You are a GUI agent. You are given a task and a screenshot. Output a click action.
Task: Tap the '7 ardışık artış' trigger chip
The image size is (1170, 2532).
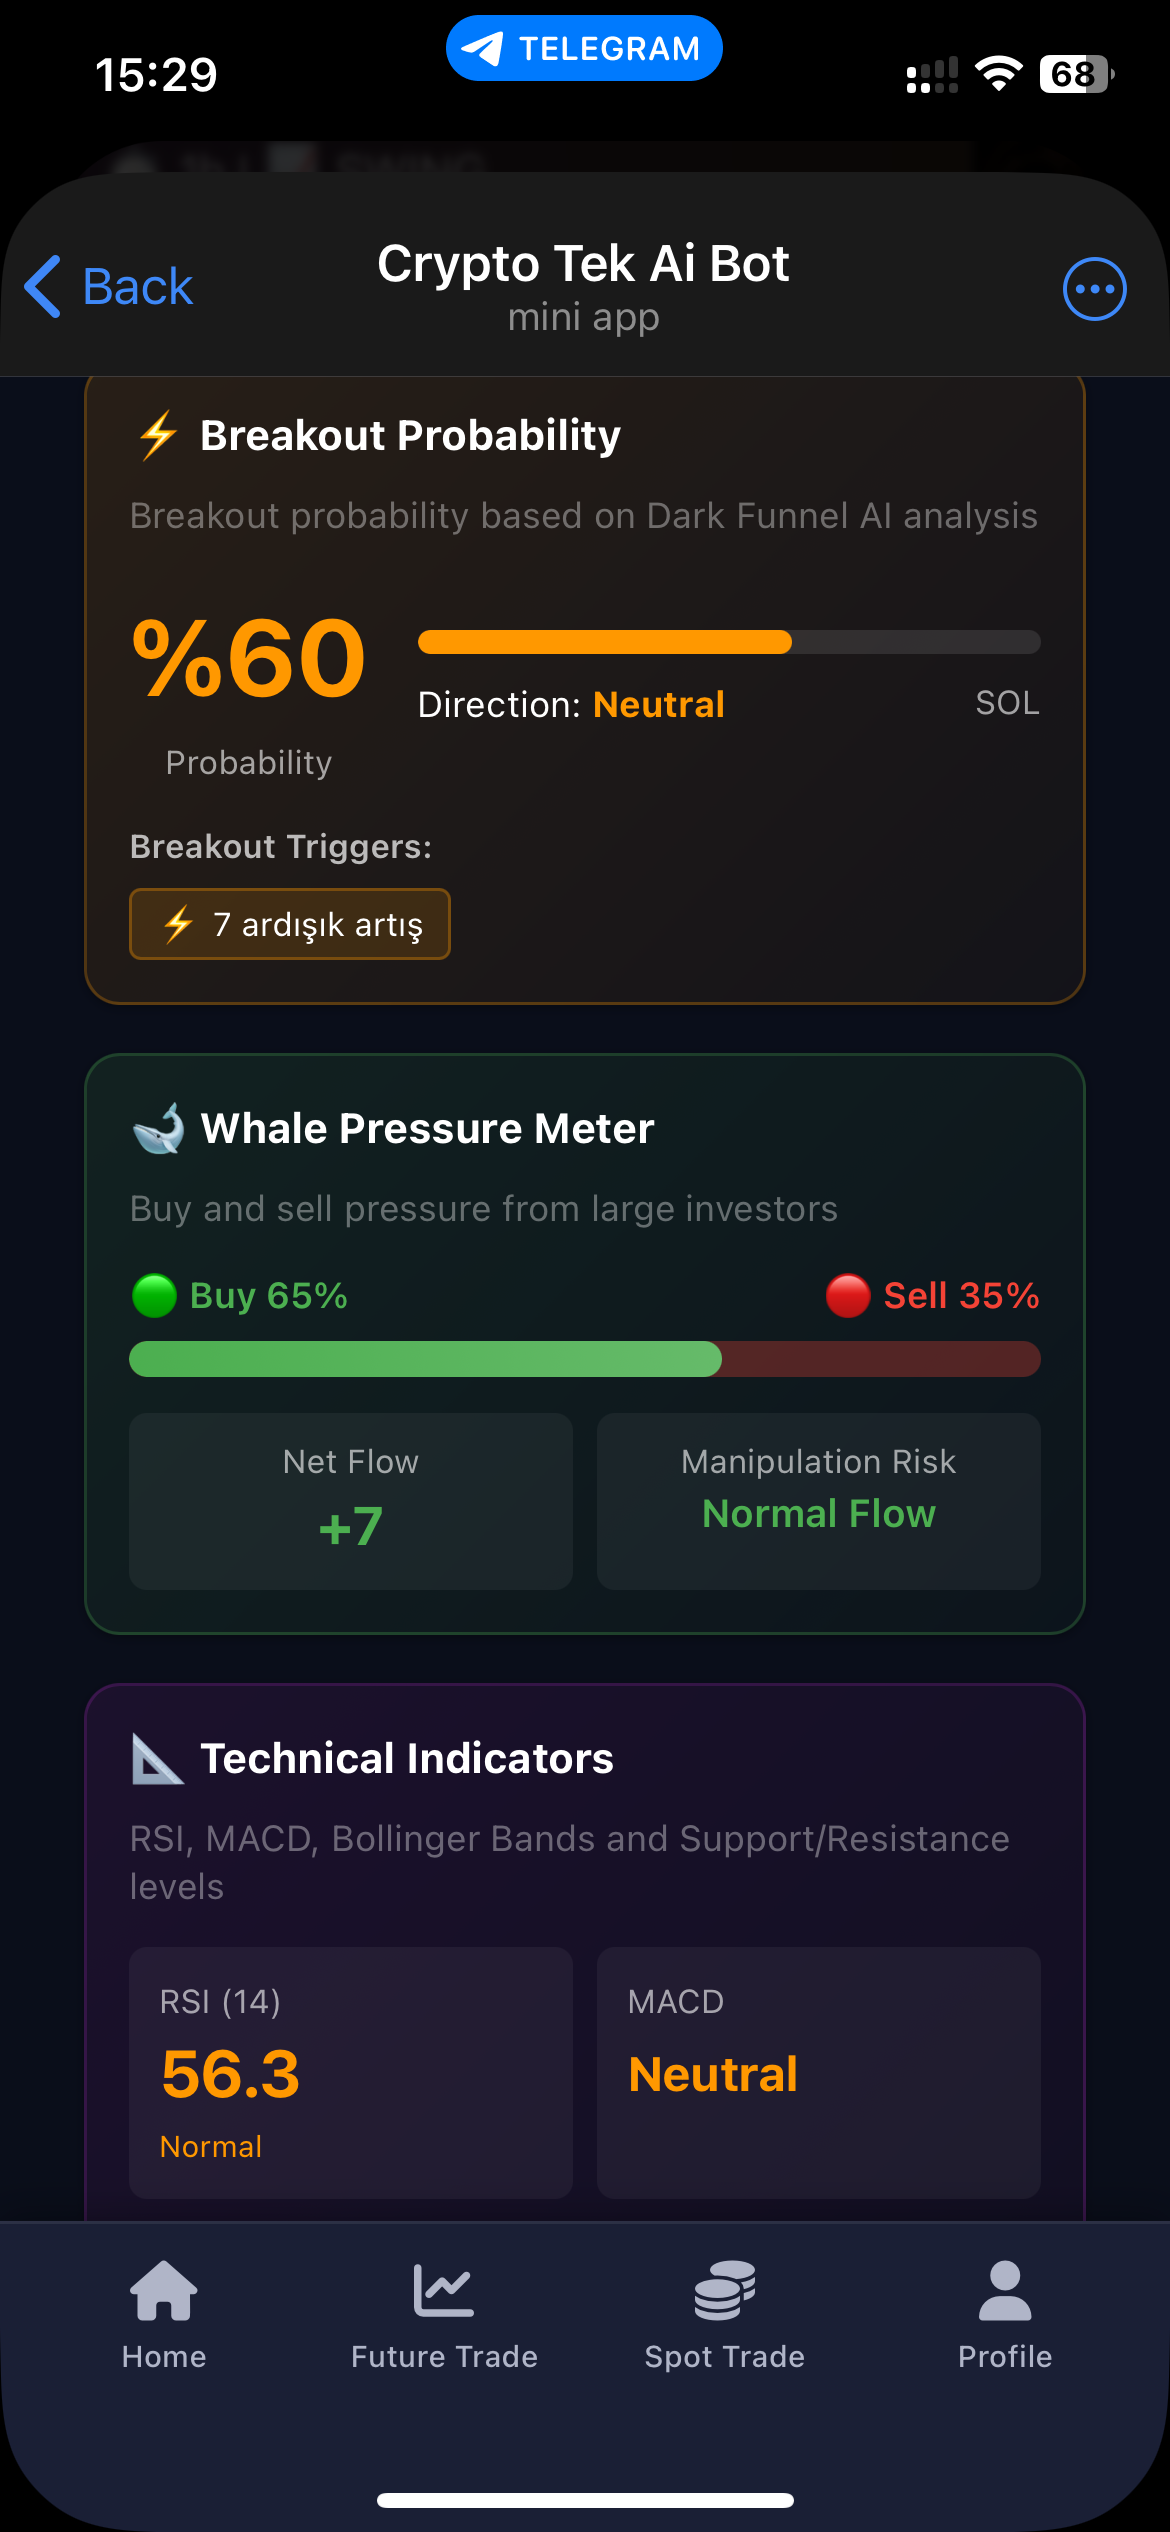point(290,924)
